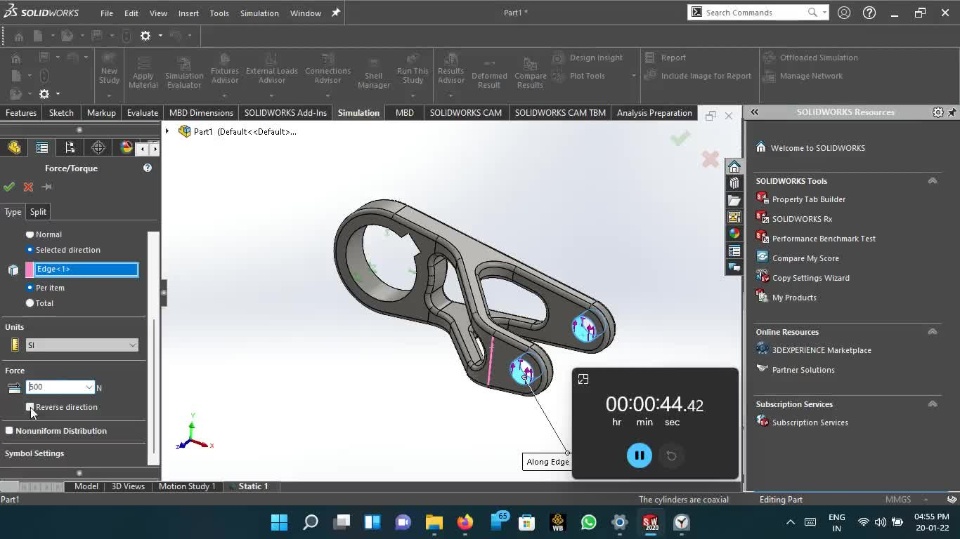This screenshot has height=539, width=960.
Task: Open the File menu
Action: tap(107, 13)
